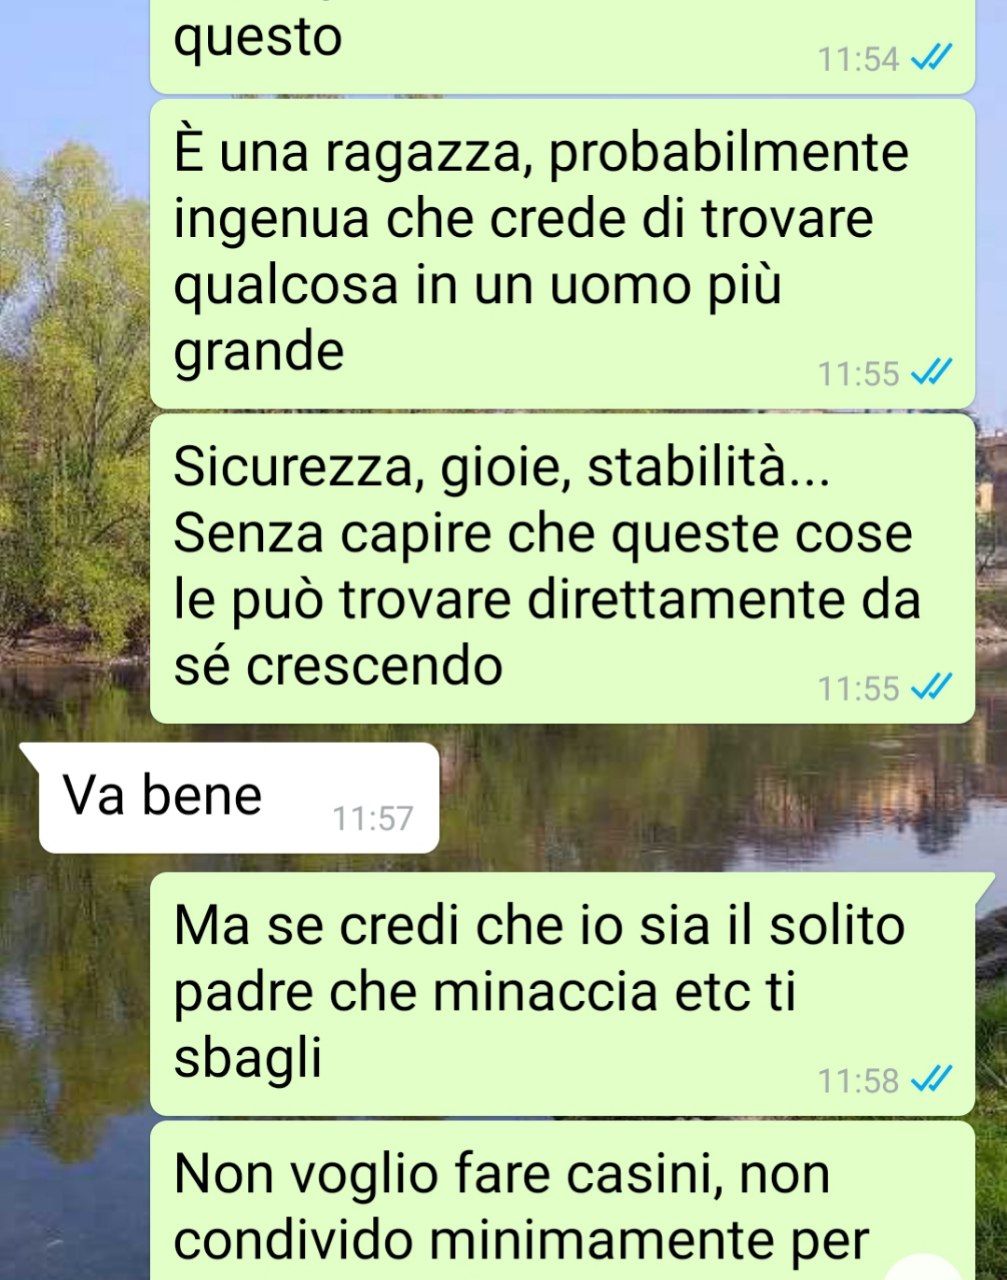The width and height of the screenshot is (1007, 1280).
Task: Tap the read ticks on the 'Sicurezza, gioie' message
Action: 930,687
